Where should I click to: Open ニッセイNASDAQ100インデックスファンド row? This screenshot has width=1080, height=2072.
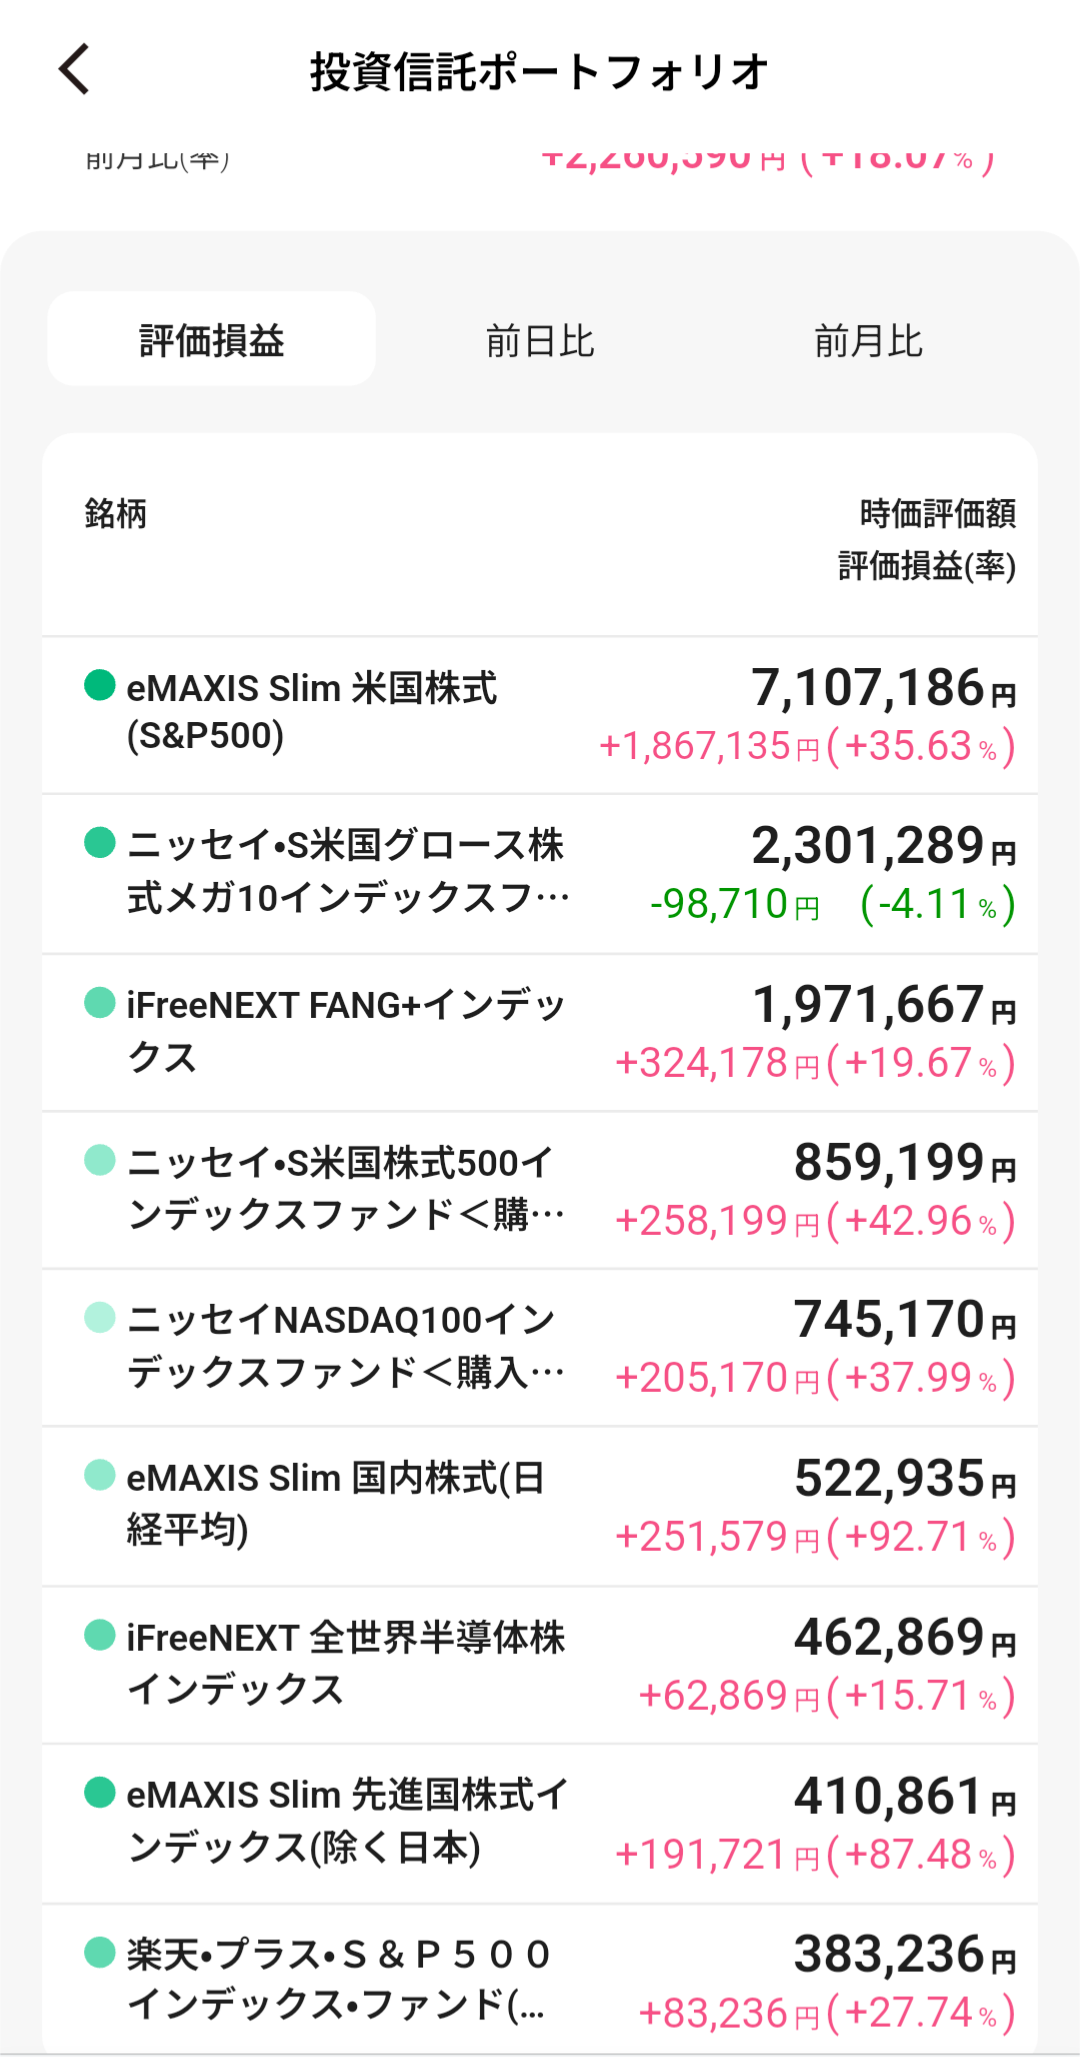345,1346
